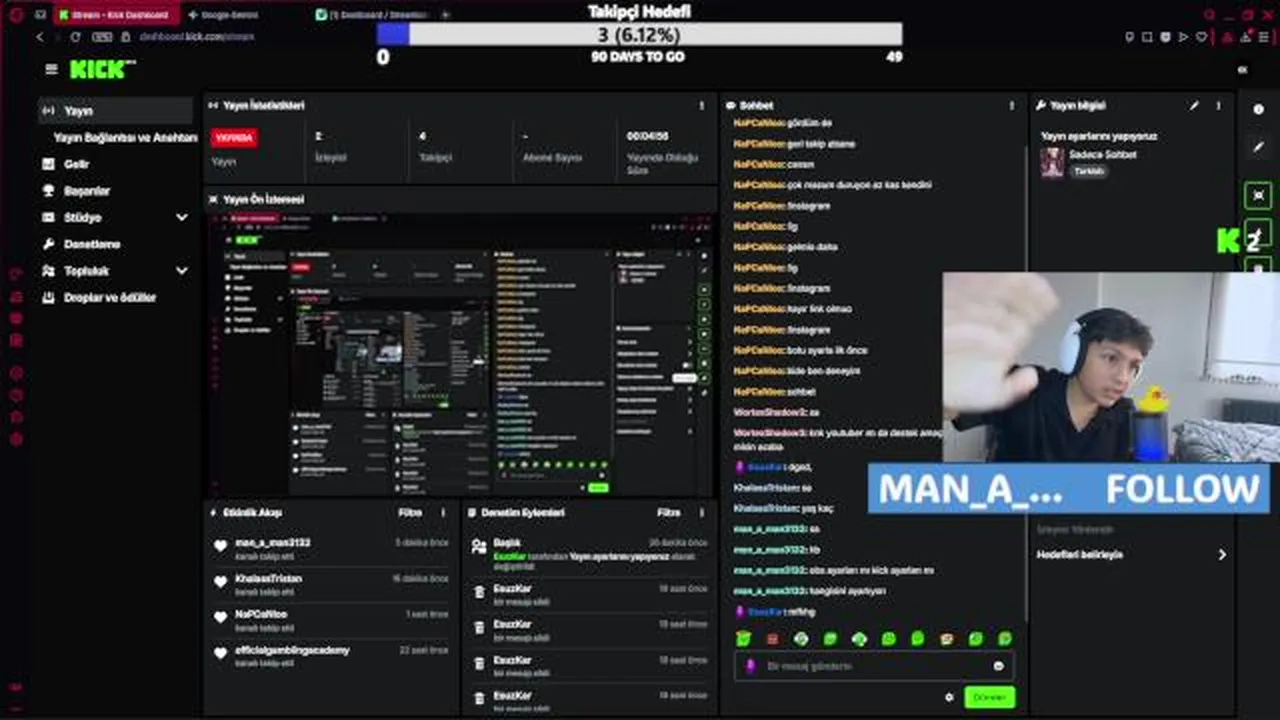Click the heart icon beside man_a_max3132

point(221,546)
